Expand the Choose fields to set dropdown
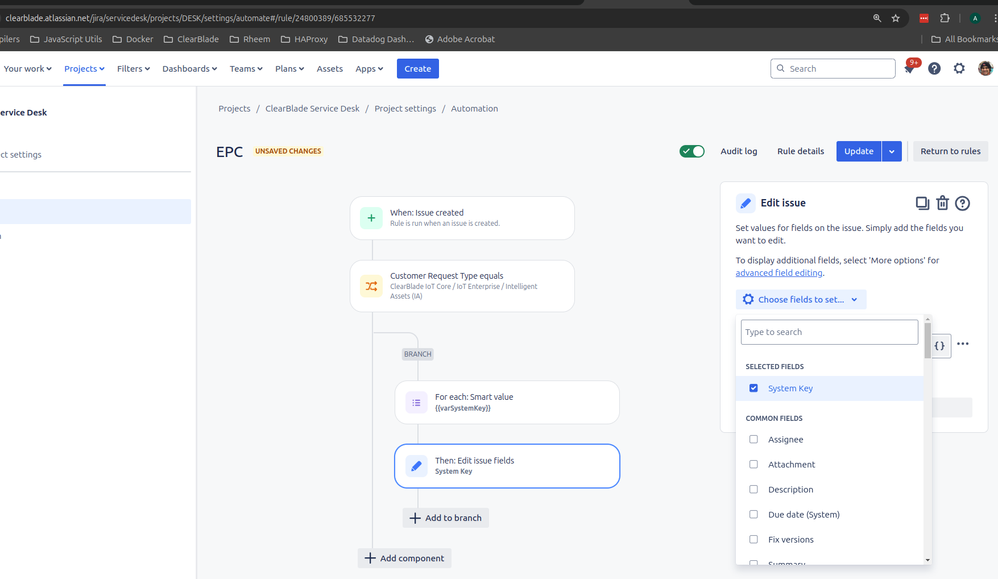The height and width of the screenshot is (579, 998). point(801,299)
